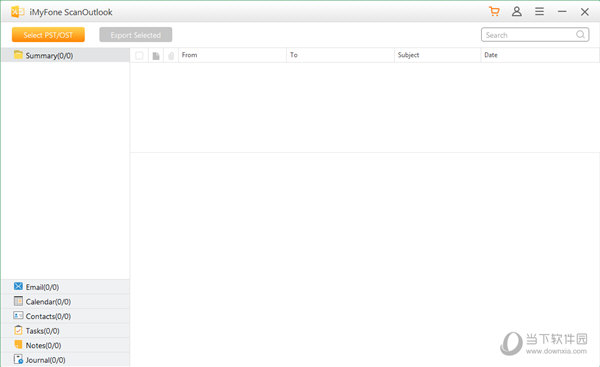Open the Journal(0/0) category
Image resolution: width=600 pixels, height=367 pixels.
(65, 359)
